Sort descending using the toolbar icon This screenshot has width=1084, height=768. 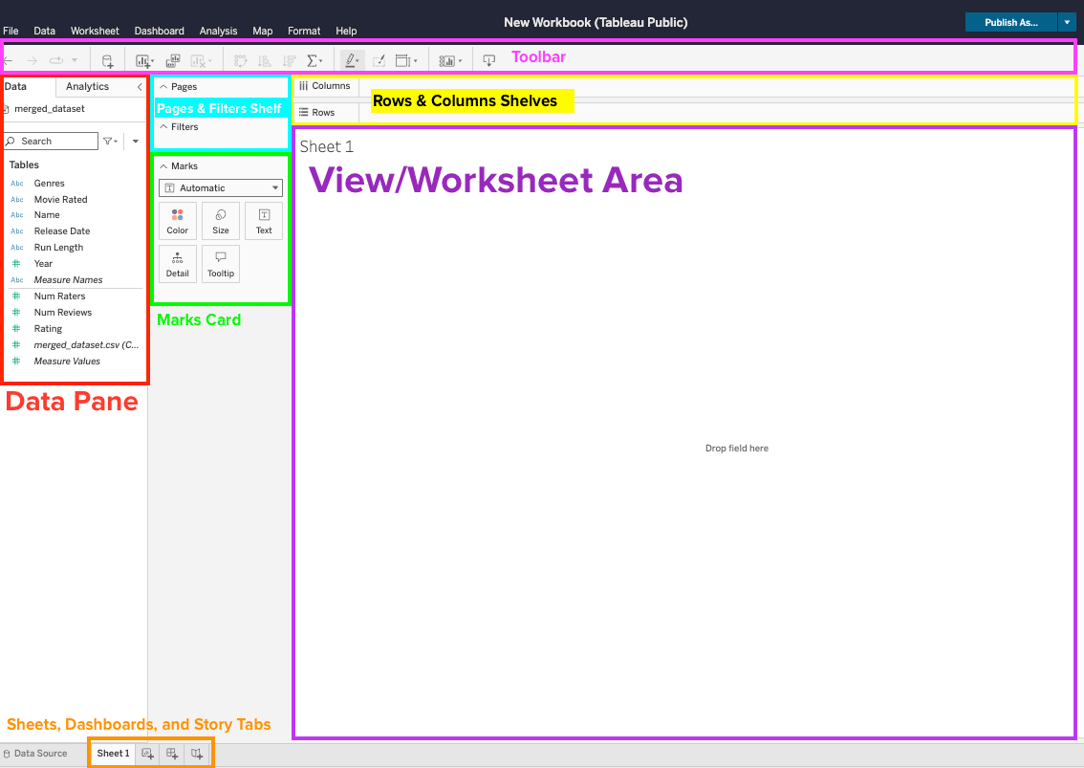(x=290, y=61)
